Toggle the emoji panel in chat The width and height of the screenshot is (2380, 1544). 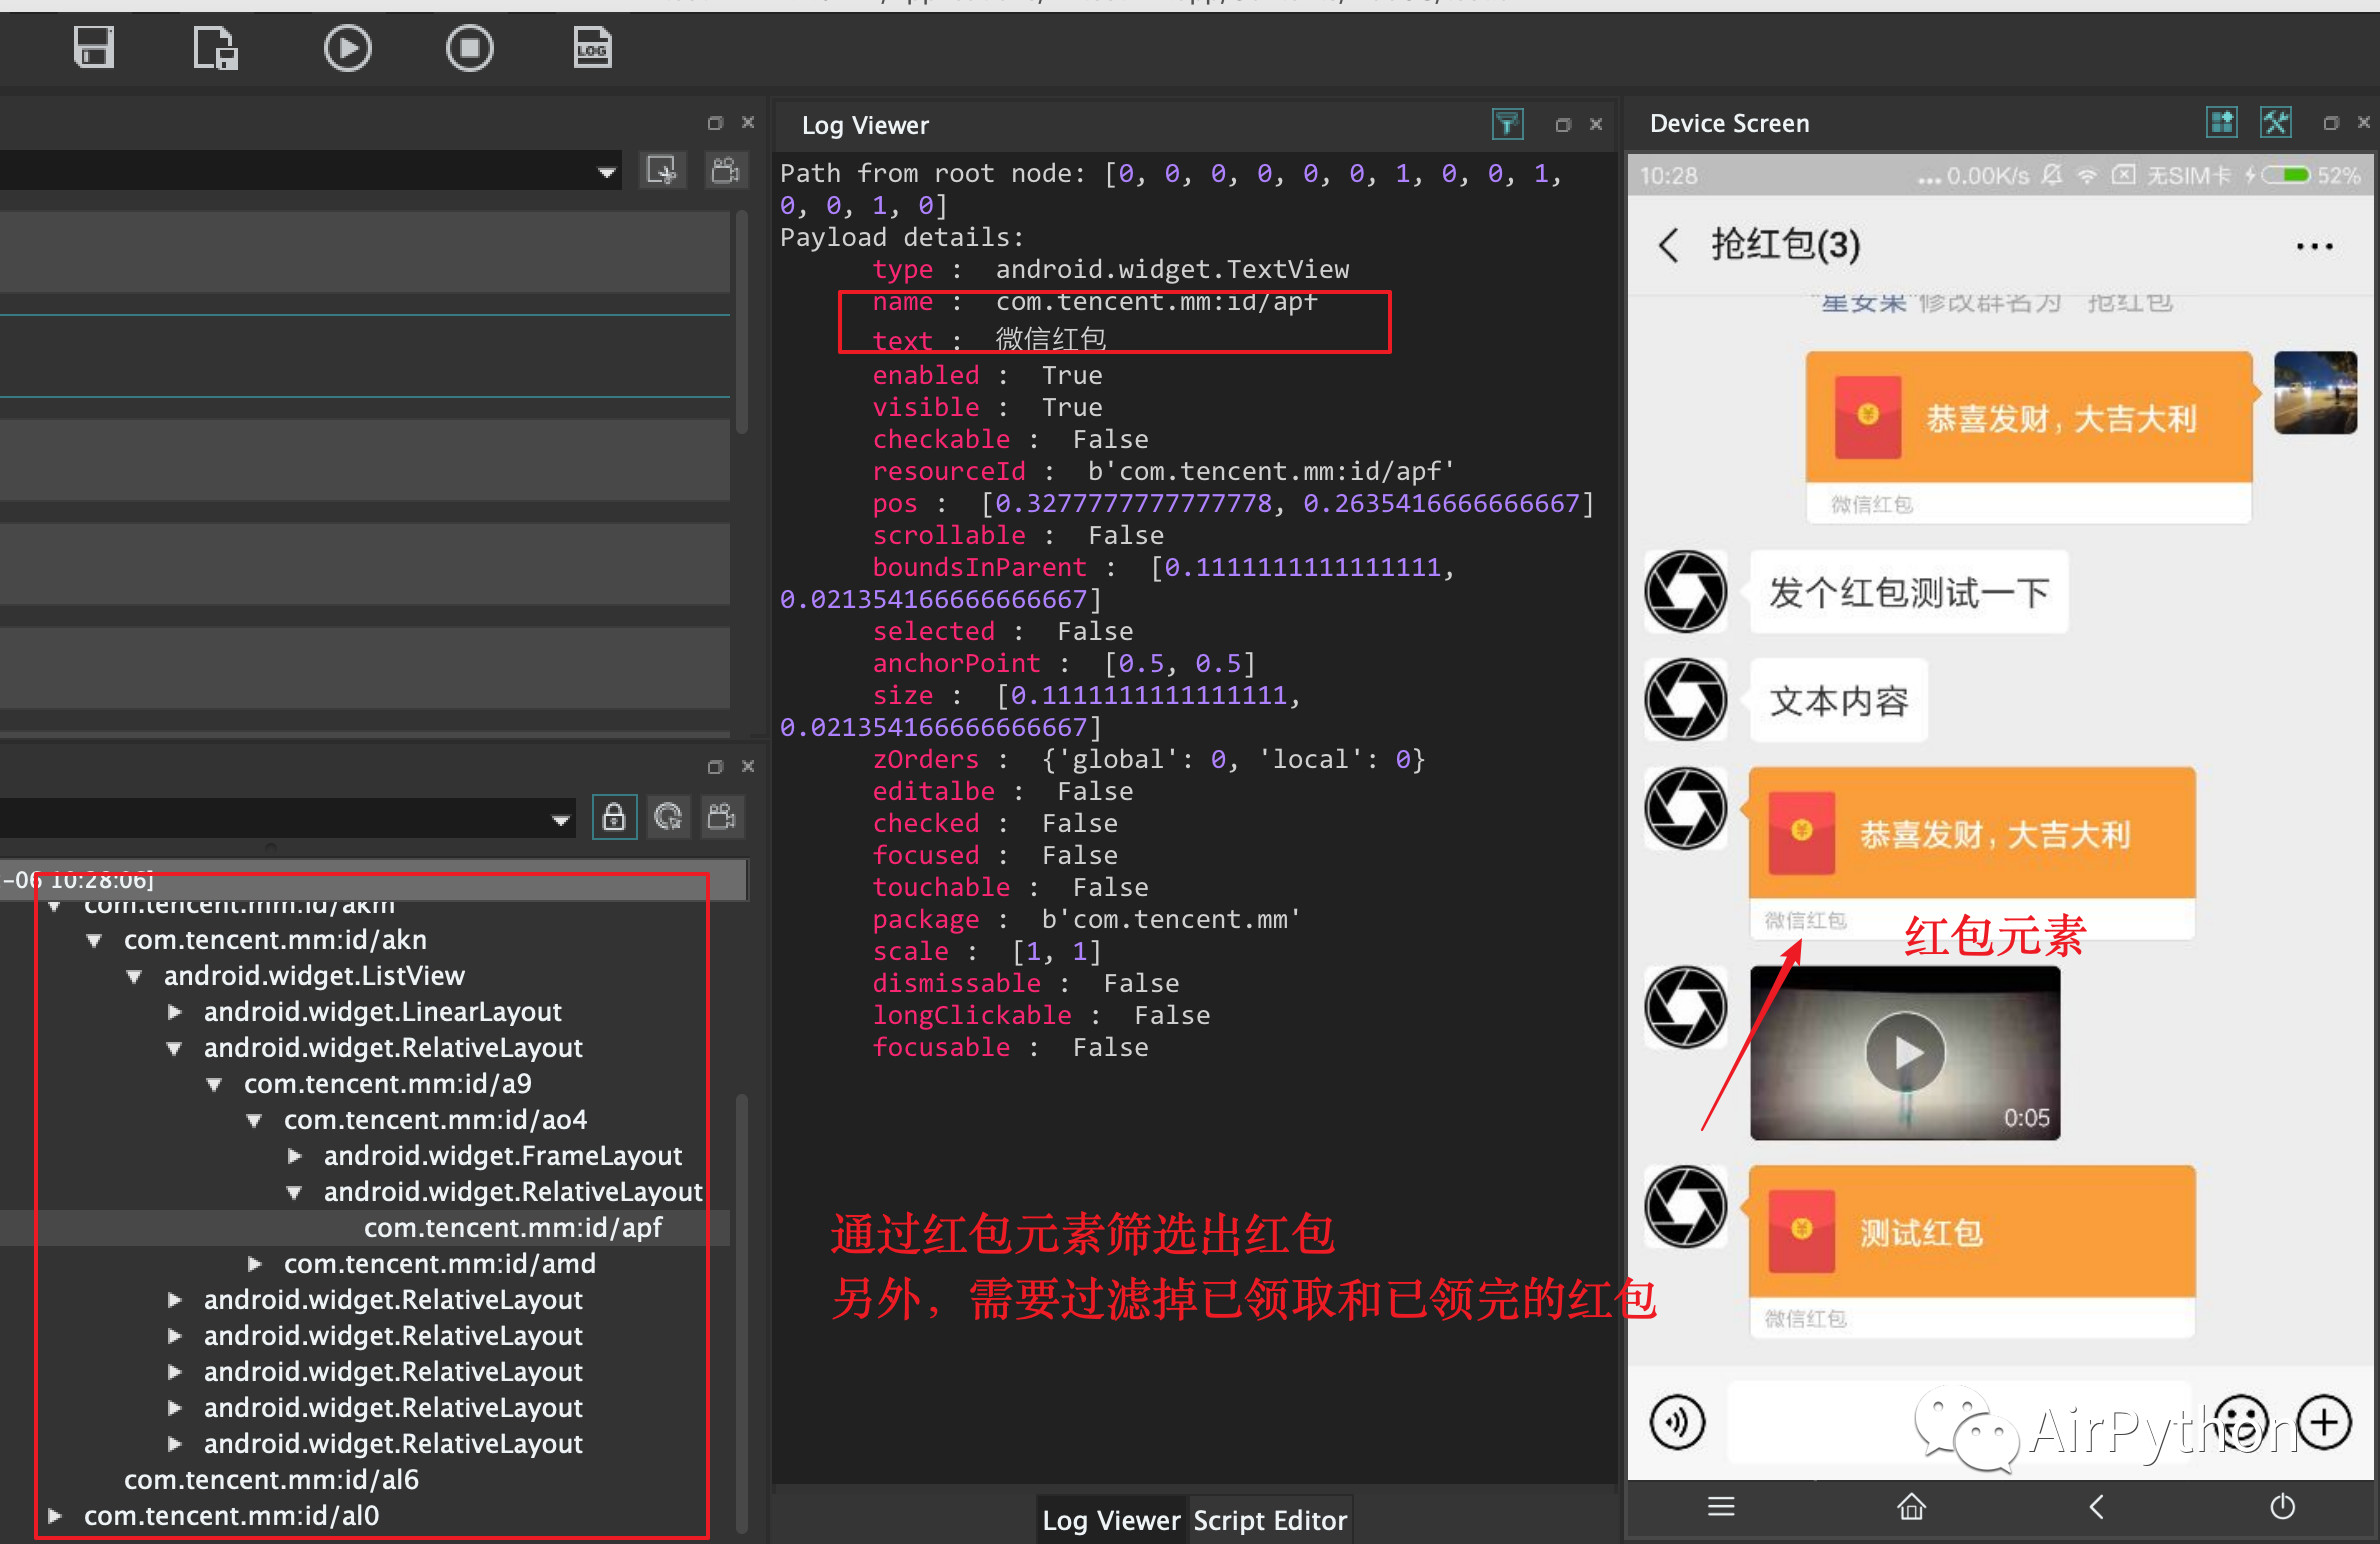(2241, 1421)
